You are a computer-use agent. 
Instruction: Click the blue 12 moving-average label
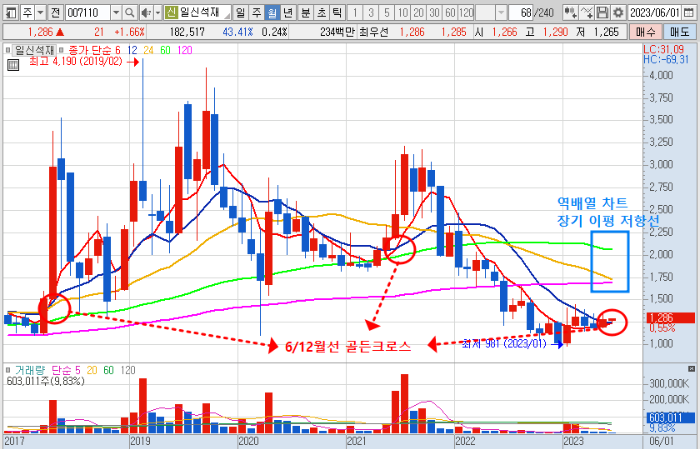(x=132, y=50)
